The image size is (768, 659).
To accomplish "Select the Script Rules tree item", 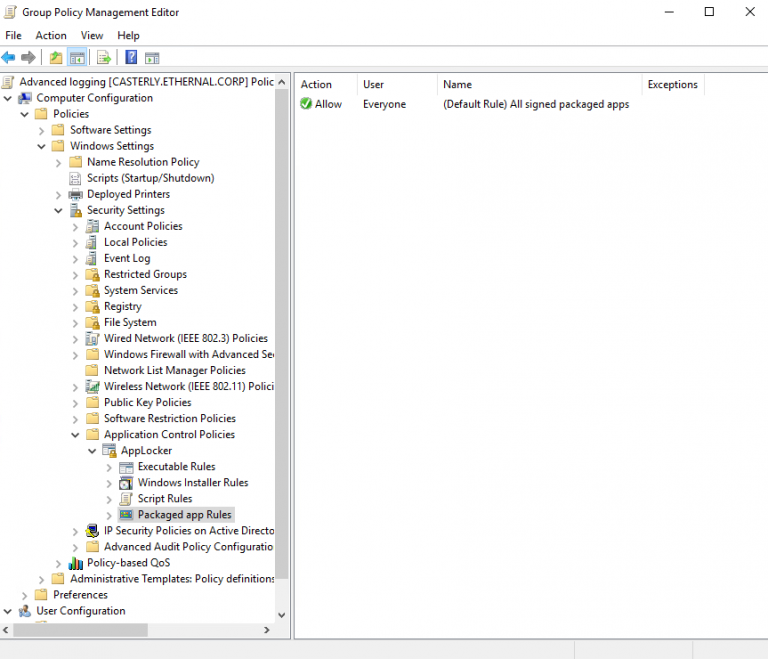I will click(x=164, y=499).
